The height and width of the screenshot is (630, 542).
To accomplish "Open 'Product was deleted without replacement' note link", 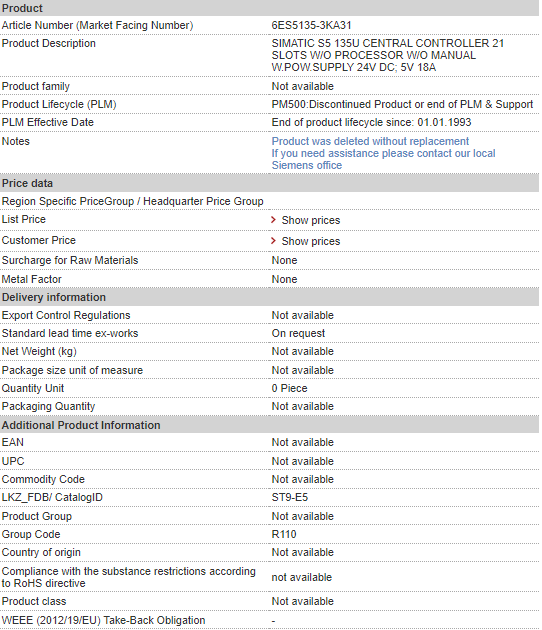I will [x=370, y=141].
